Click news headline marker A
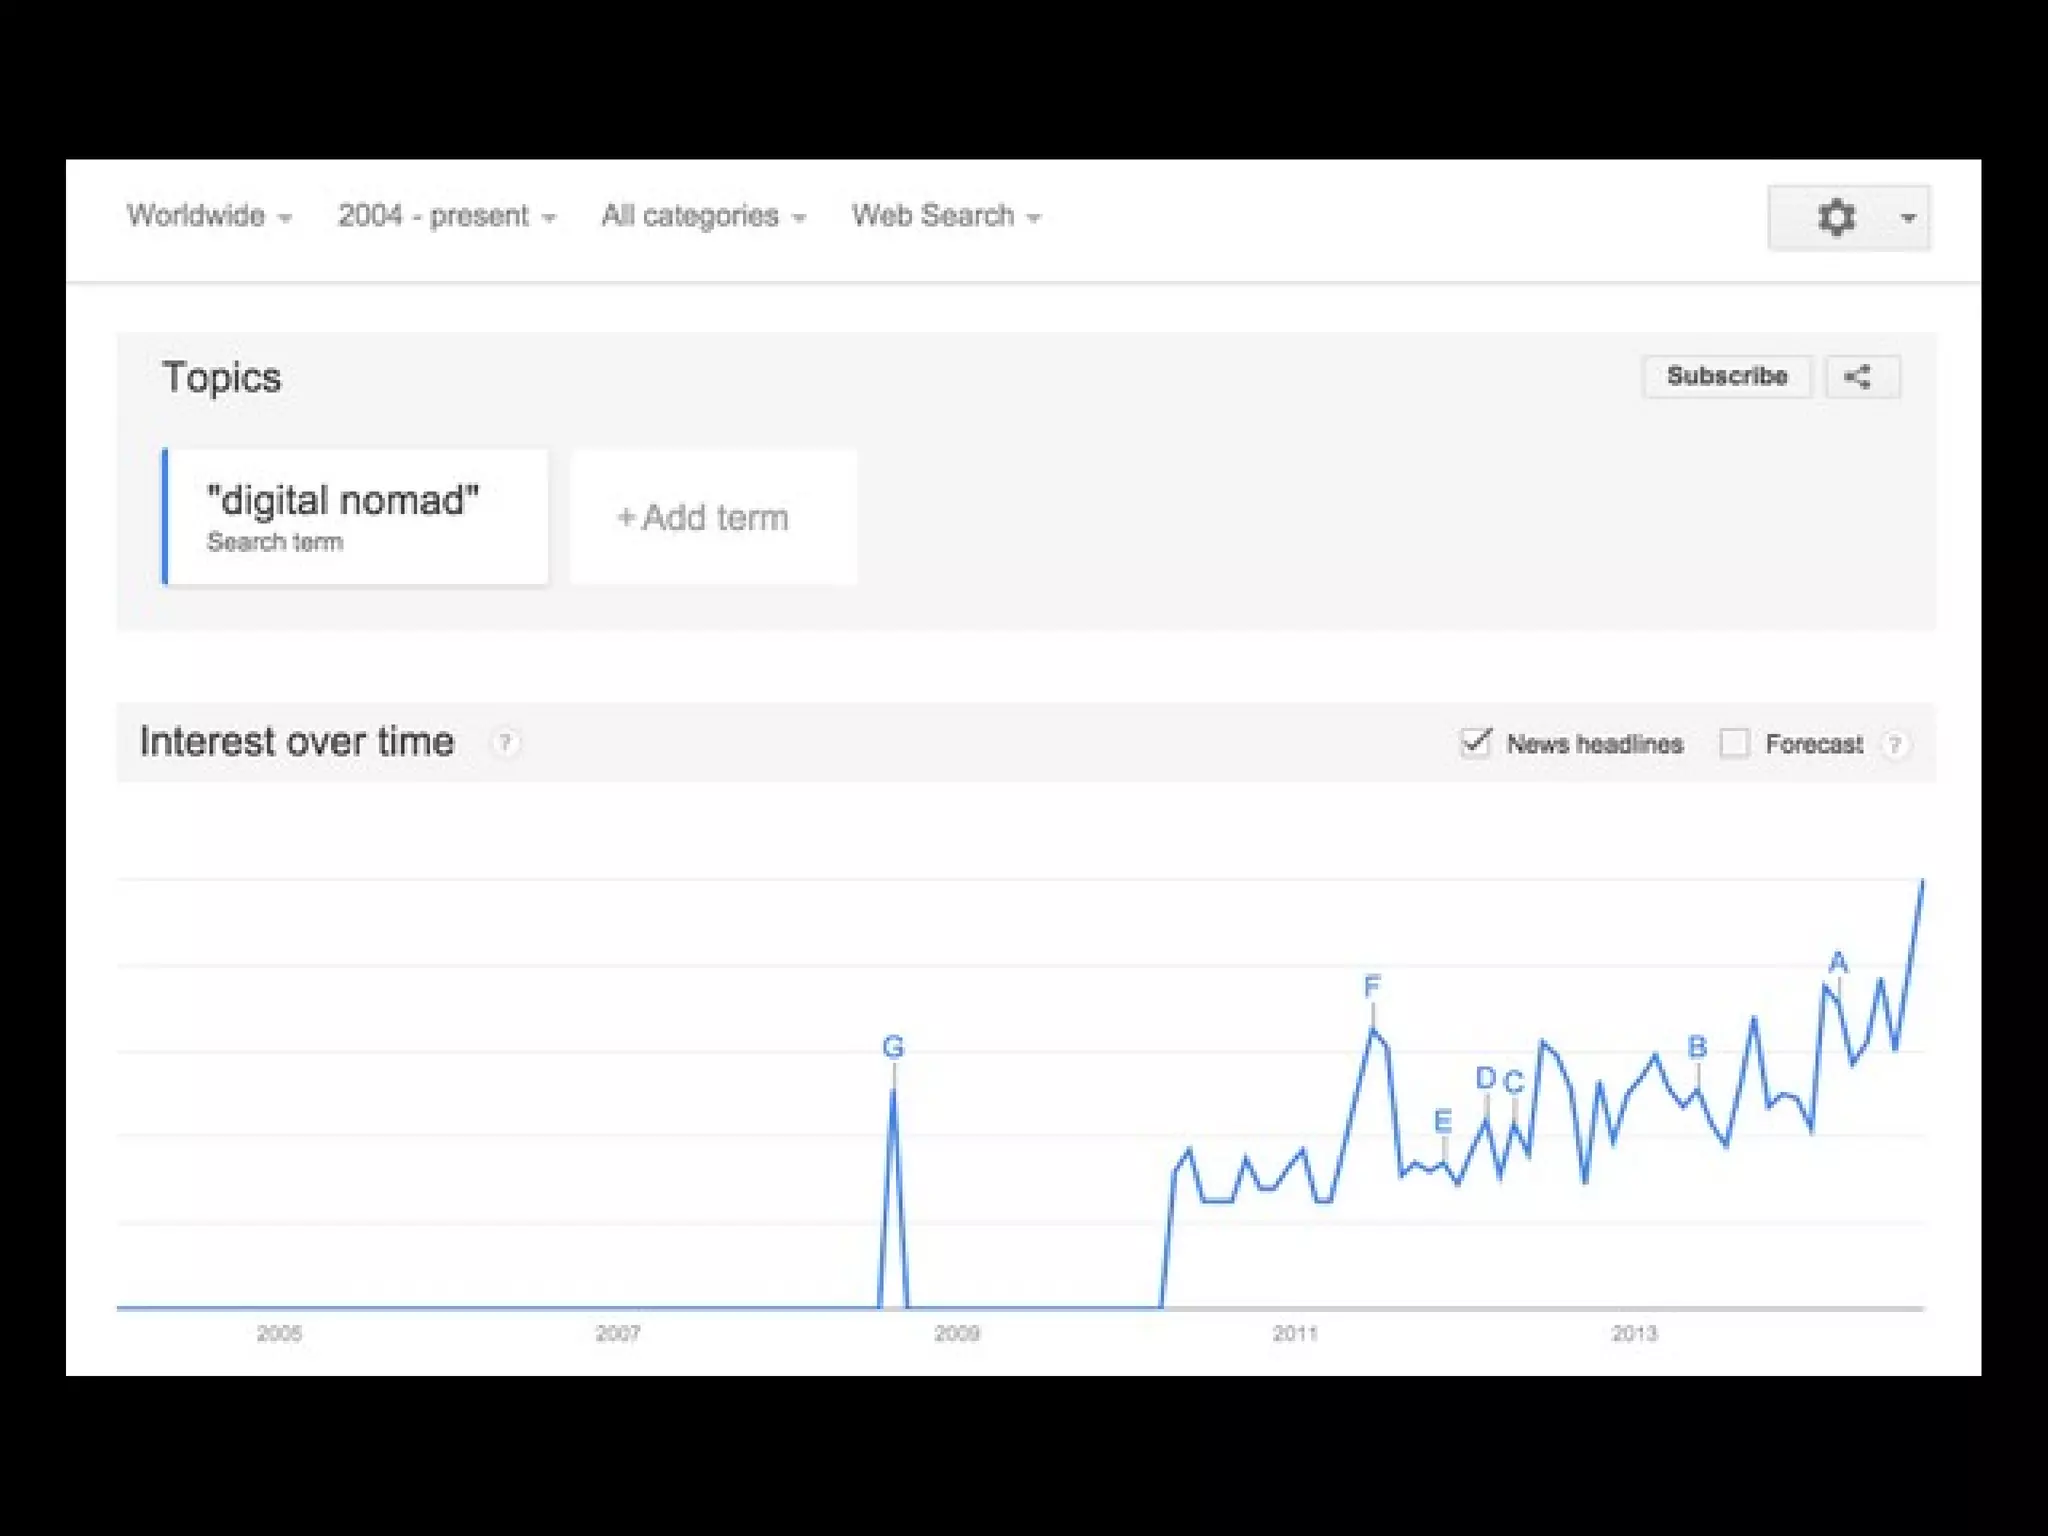The height and width of the screenshot is (1536, 2048). click(x=1838, y=963)
